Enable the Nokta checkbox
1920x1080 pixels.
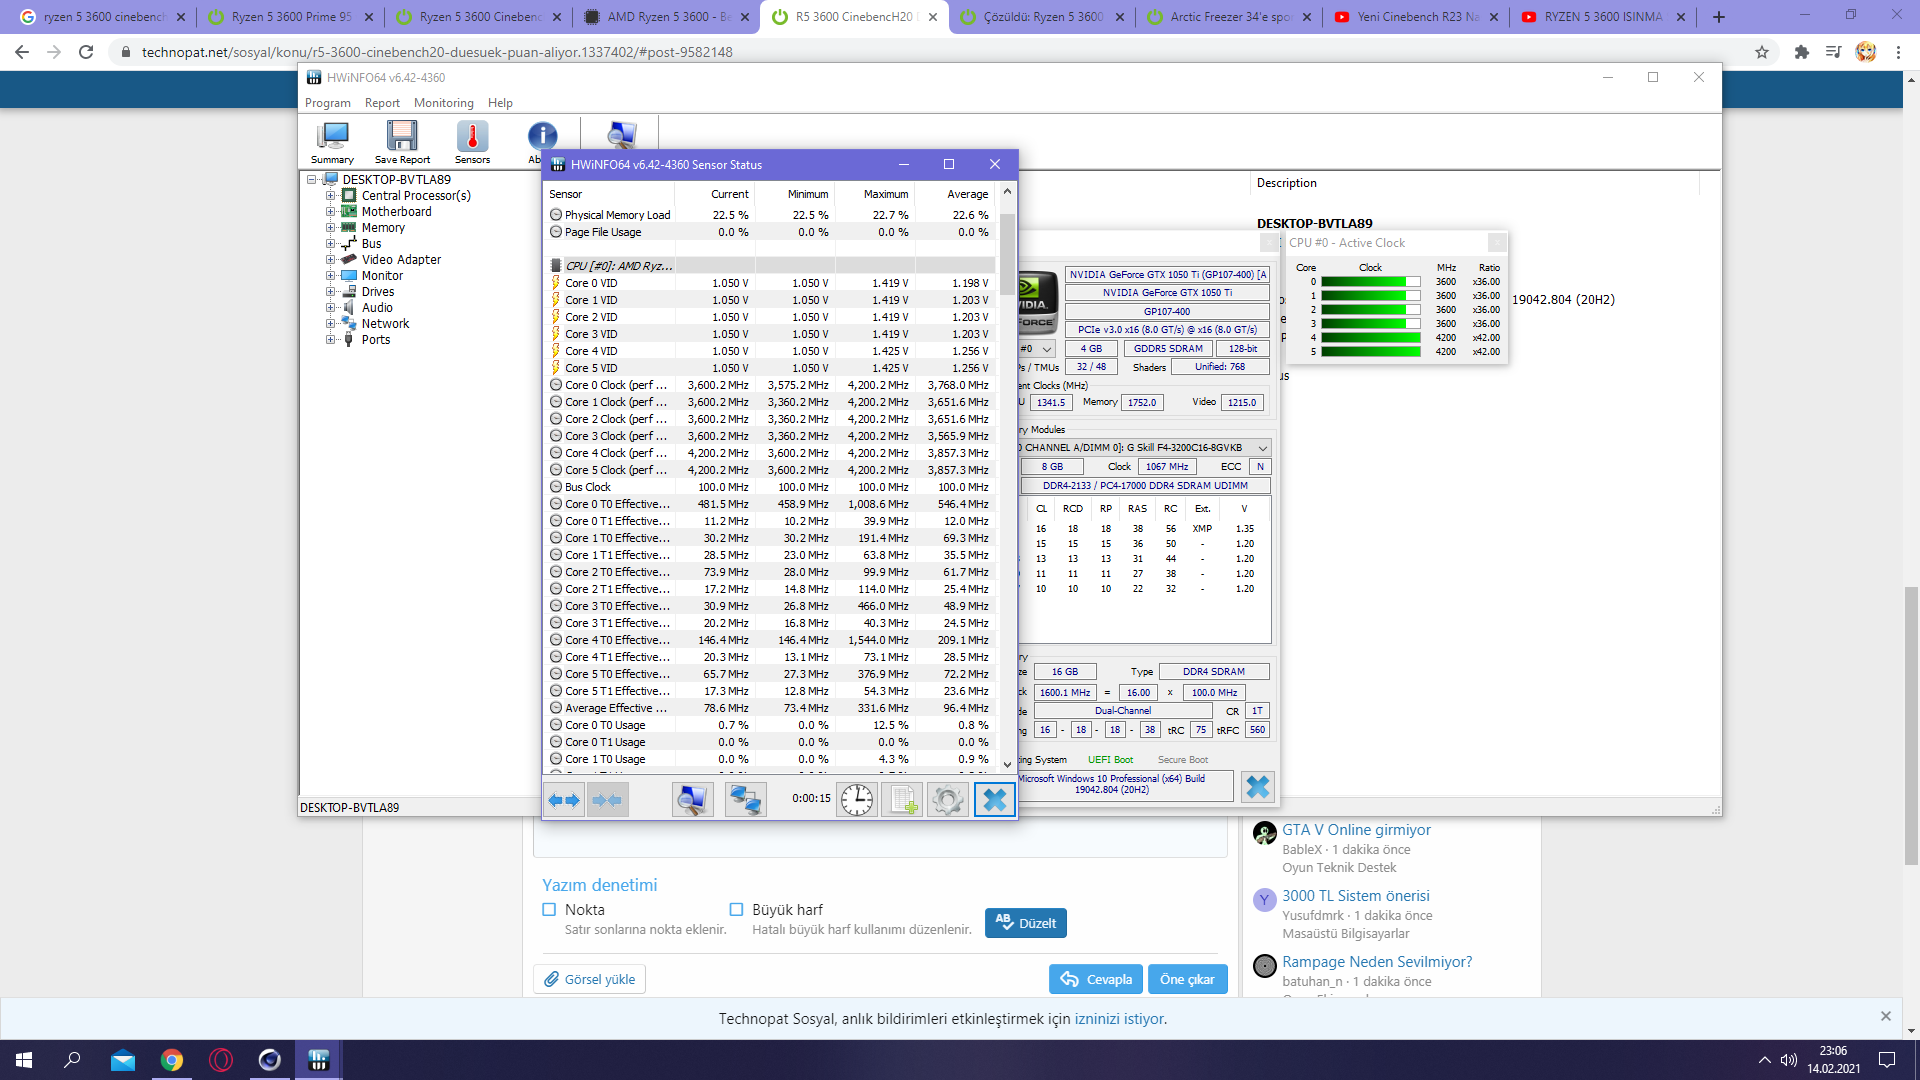click(549, 909)
